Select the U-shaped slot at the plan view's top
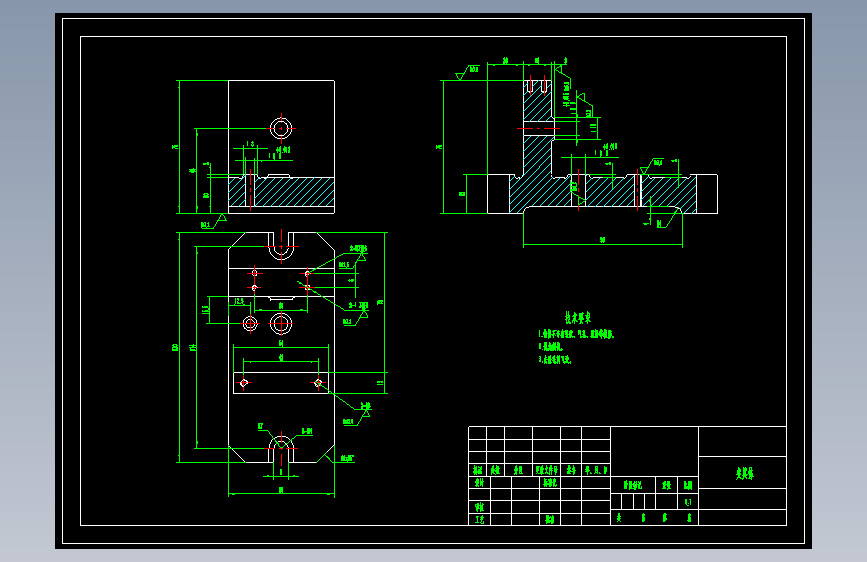Viewport: 867px width, 562px height. pyautogui.click(x=281, y=246)
